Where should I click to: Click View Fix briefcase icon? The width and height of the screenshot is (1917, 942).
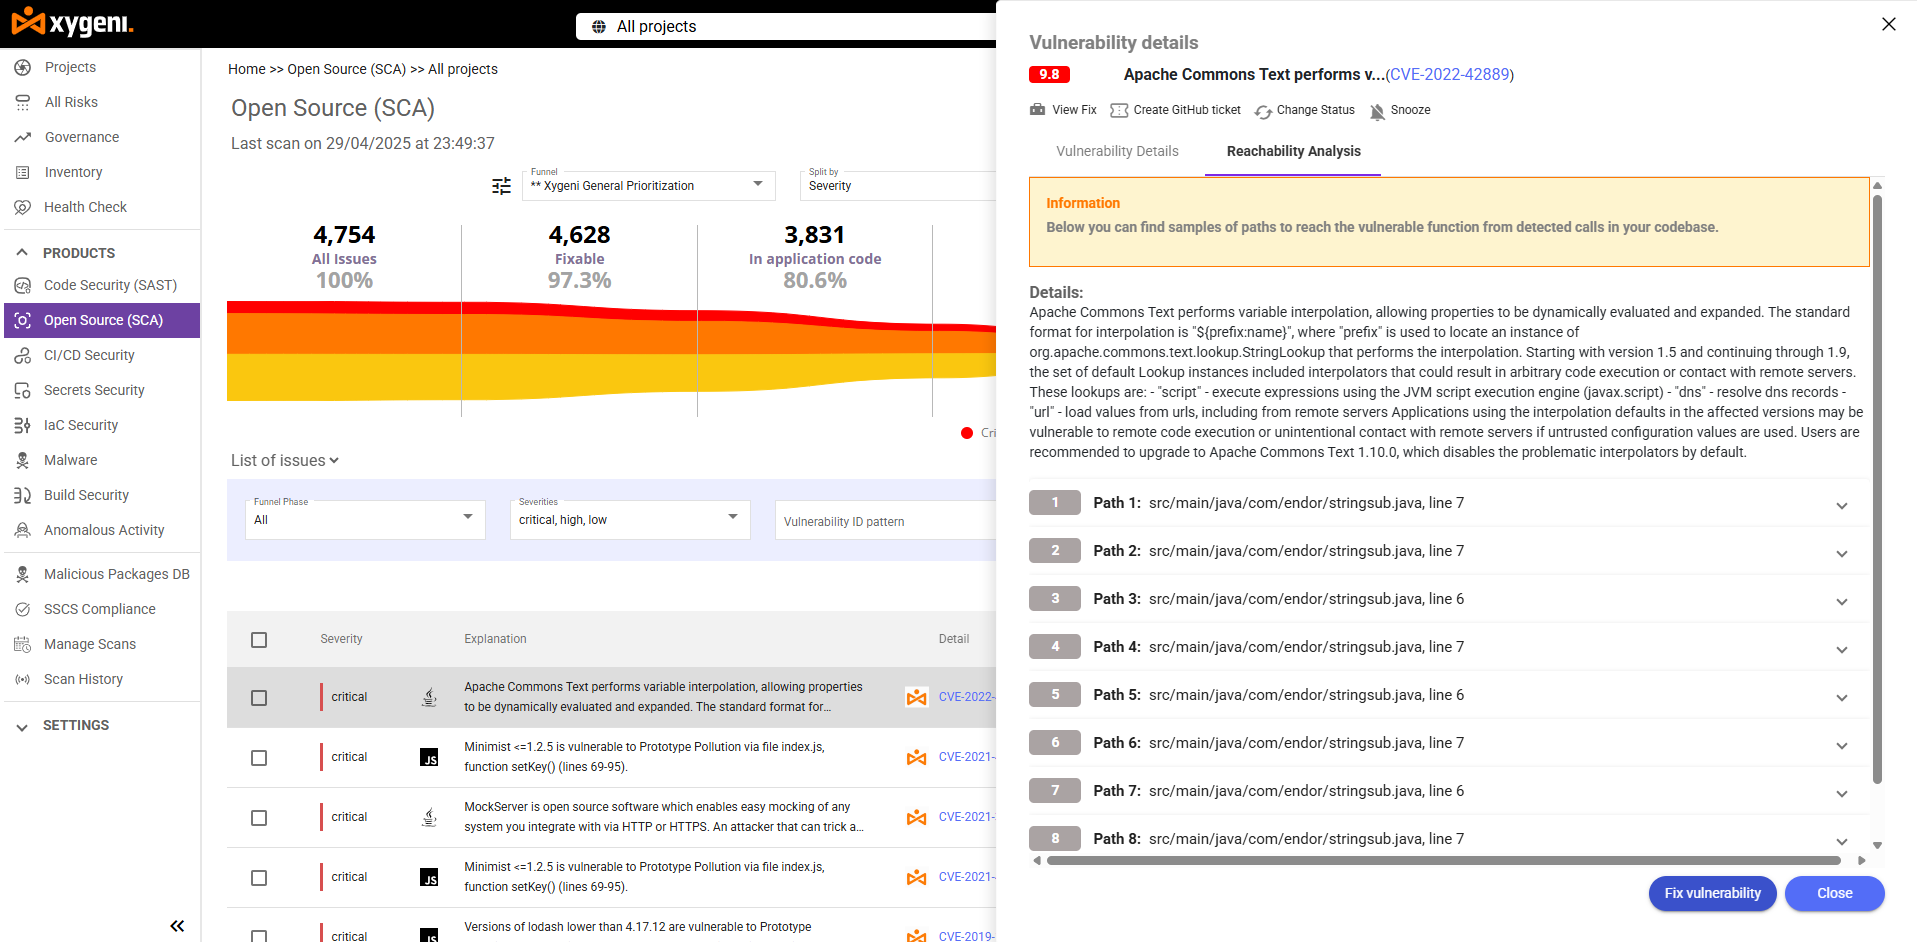[1038, 110]
